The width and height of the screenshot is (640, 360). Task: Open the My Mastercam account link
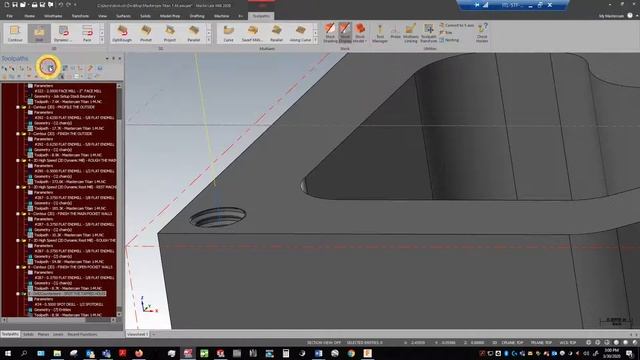(611, 16)
